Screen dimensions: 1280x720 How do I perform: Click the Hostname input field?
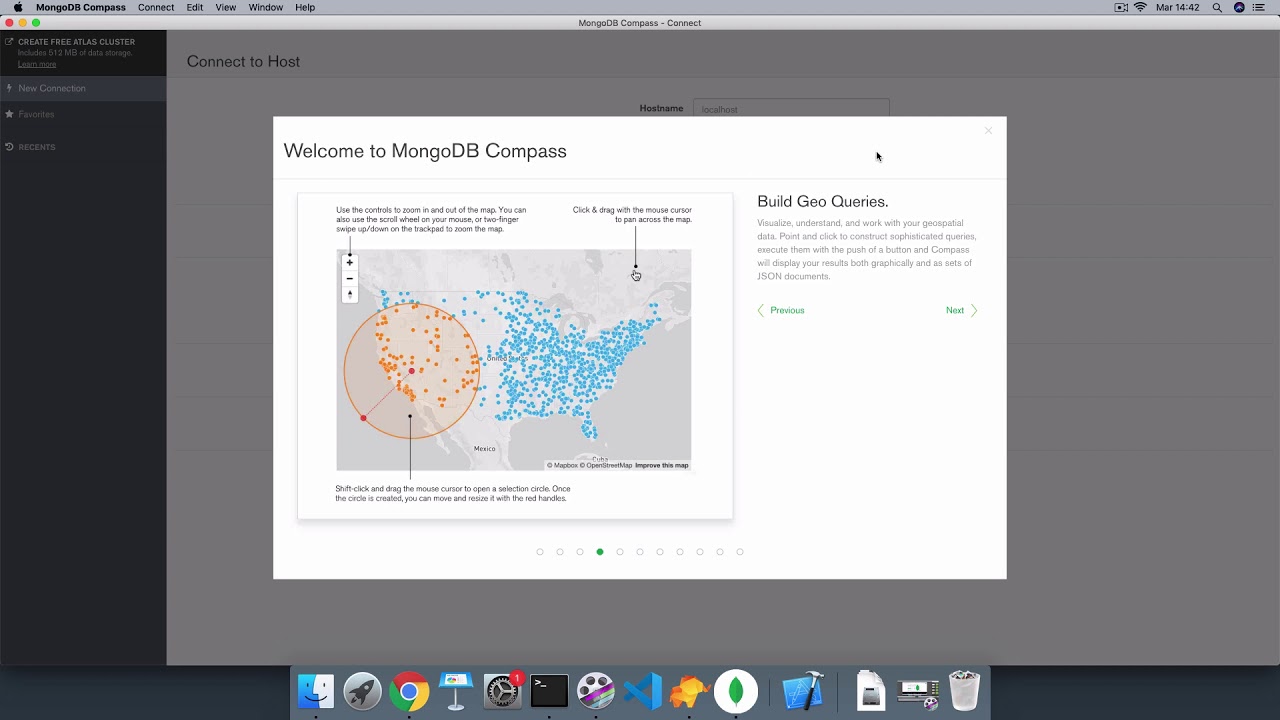pos(791,108)
